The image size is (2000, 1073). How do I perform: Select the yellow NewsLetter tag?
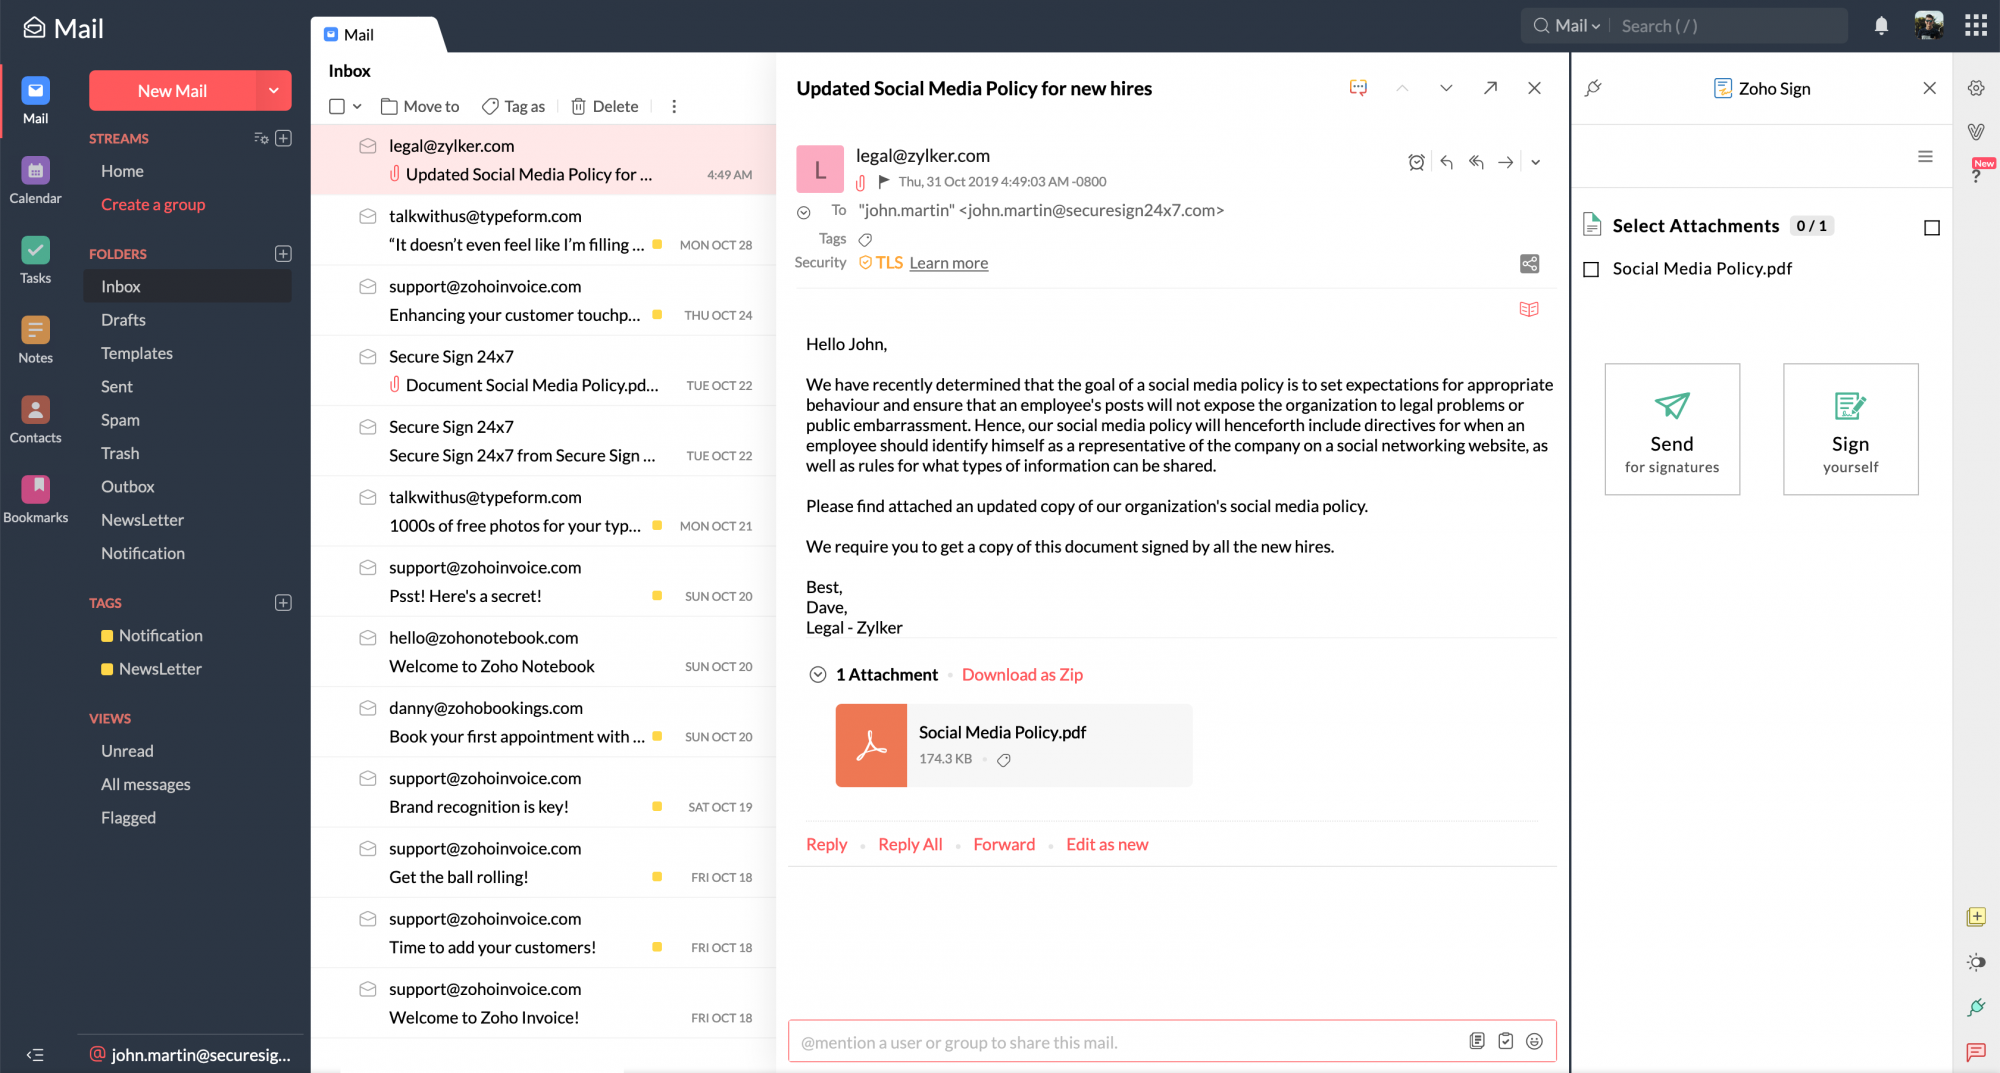click(152, 669)
